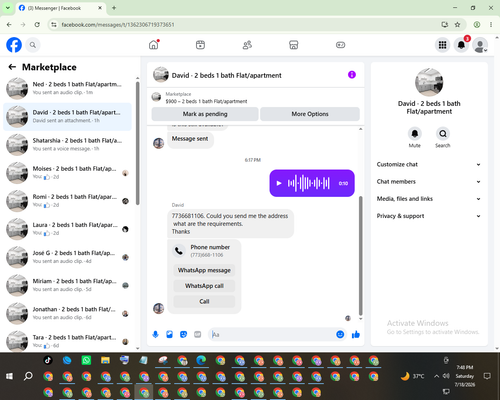Viewport: 500px width, 400px height.
Task: Play the purple voice message
Action: tap(279, 183)
